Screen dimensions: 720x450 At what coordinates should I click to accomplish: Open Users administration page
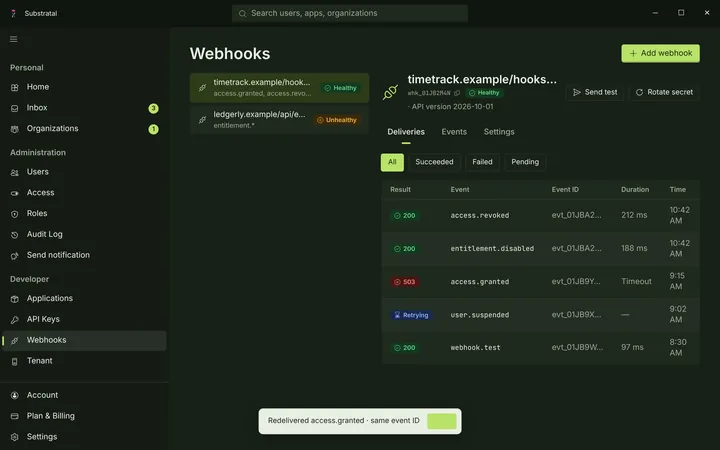click(84, 172)
